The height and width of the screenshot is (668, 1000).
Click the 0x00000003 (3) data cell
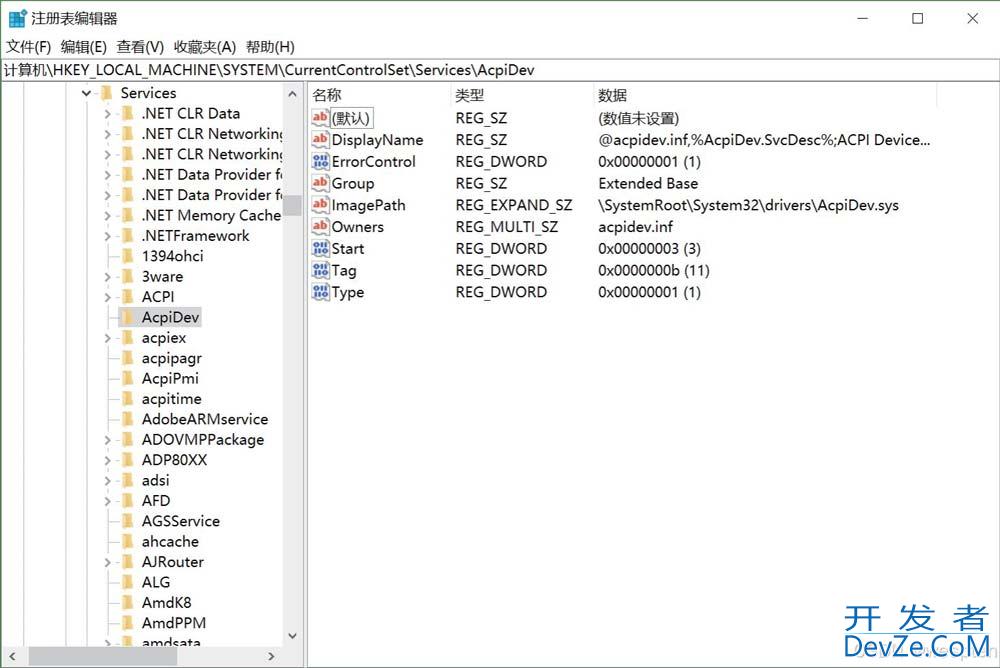click(649, 248)
